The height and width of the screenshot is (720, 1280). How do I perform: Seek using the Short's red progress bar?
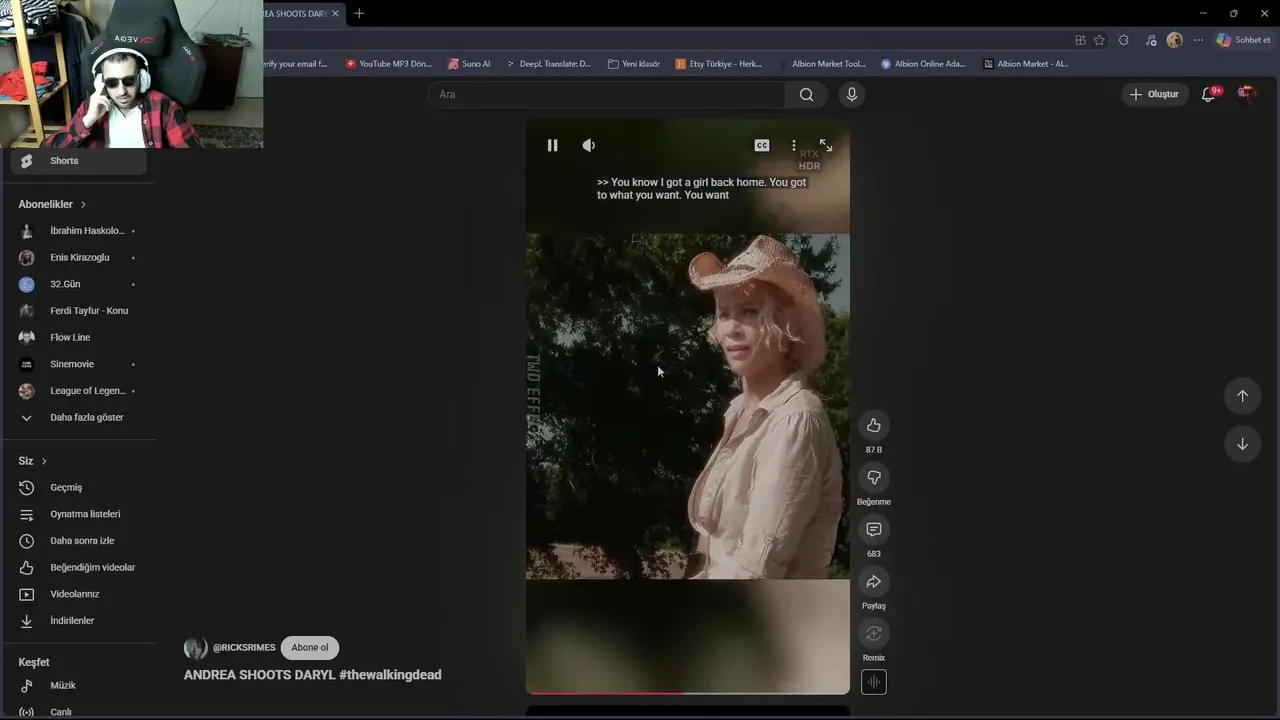click(688, 692)
